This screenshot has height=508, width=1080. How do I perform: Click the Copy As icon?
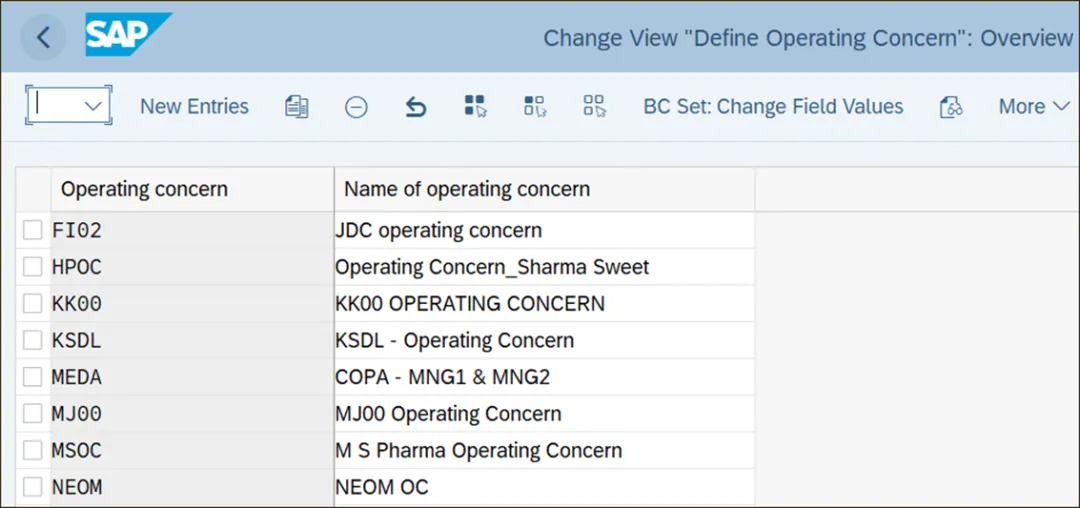[296, 107]
